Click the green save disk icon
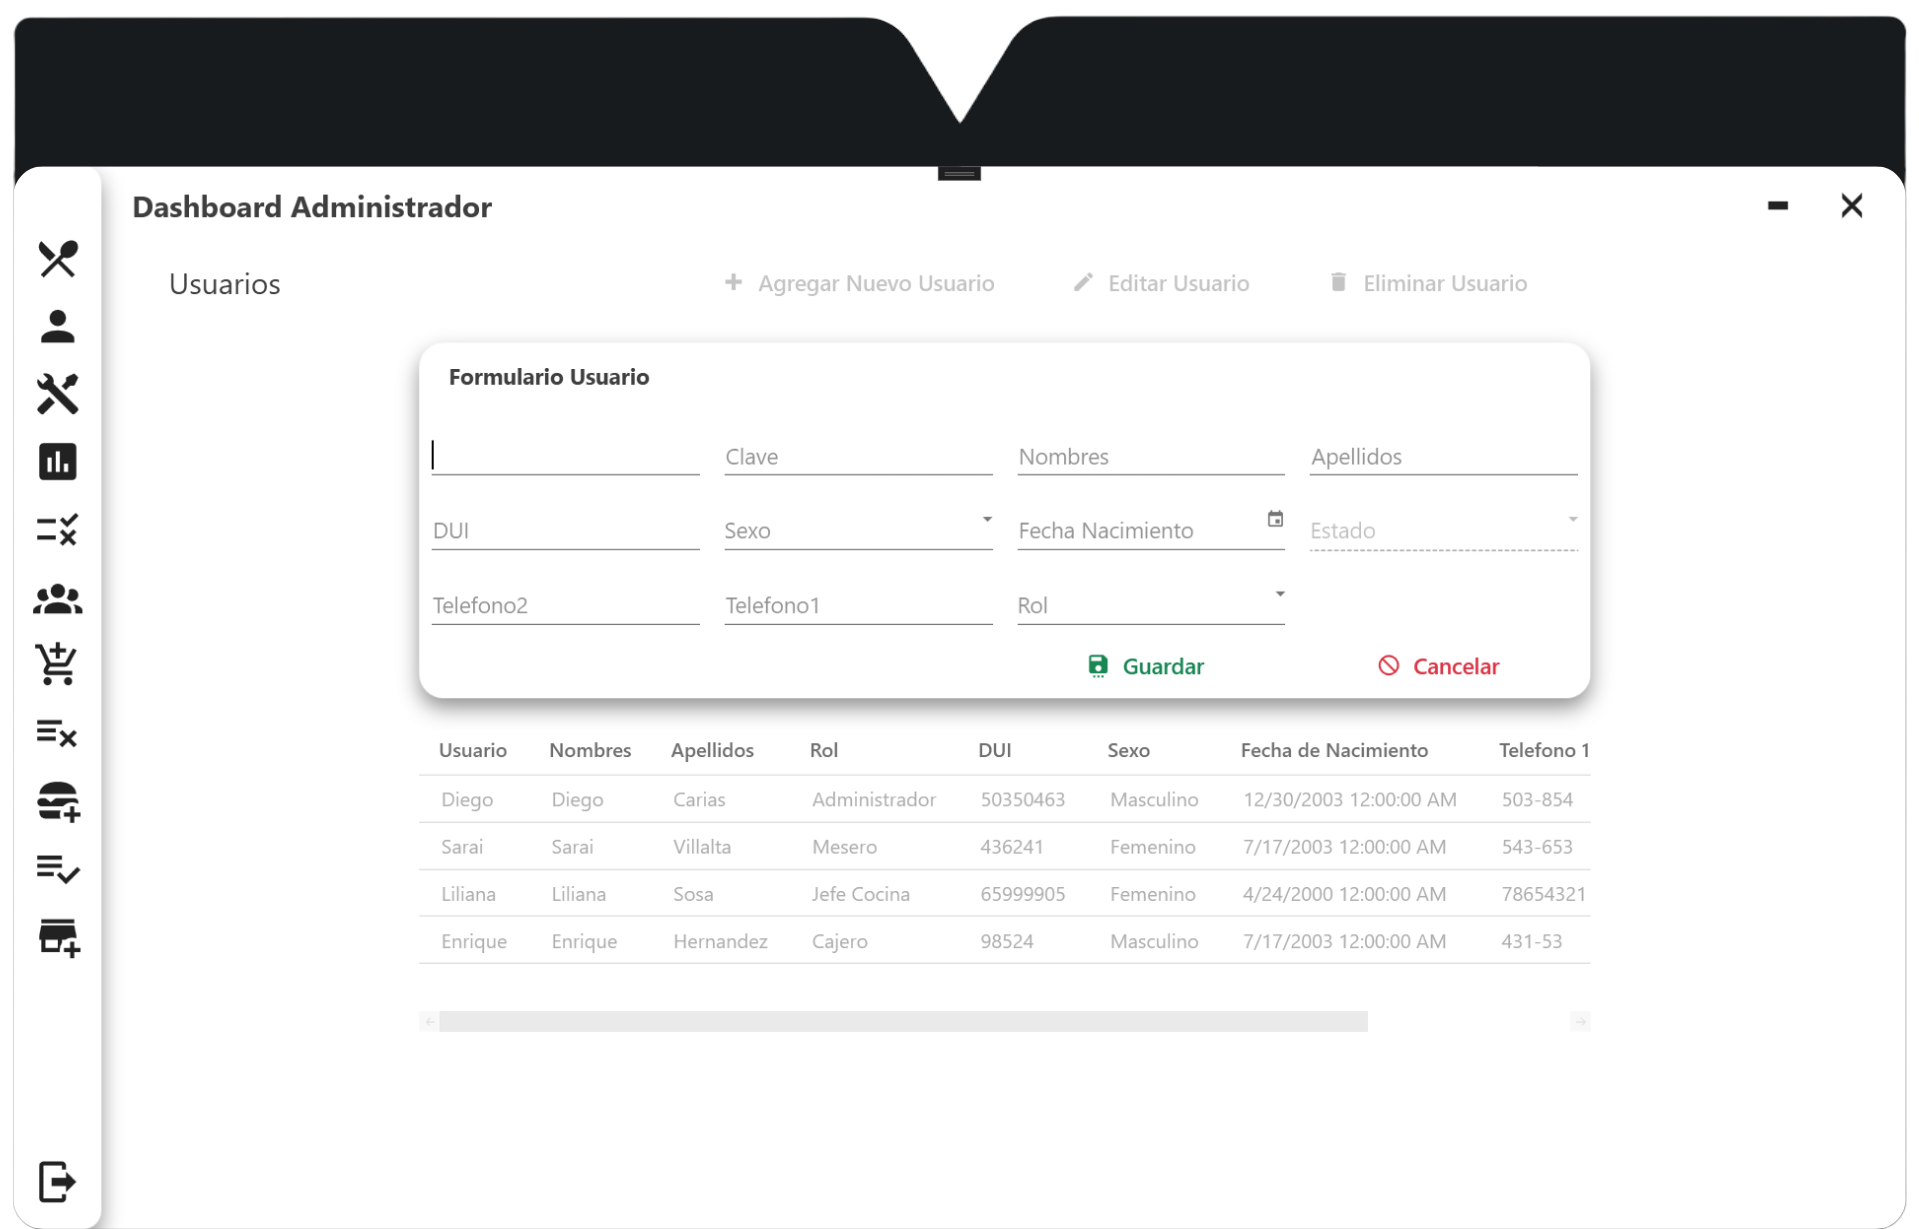 1097,666
